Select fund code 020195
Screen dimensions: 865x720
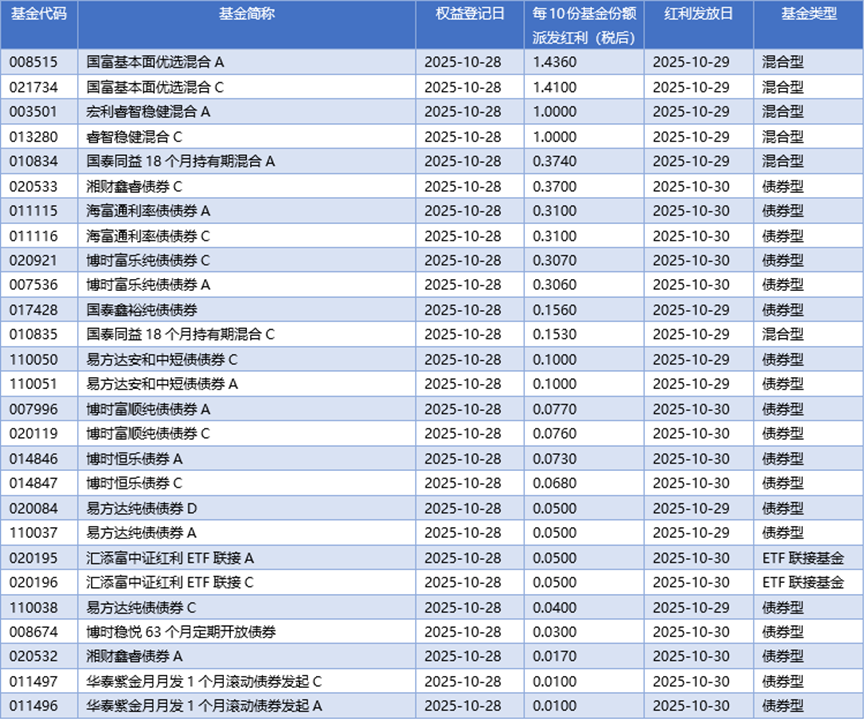pyautogui.click(x=33, y=558)
